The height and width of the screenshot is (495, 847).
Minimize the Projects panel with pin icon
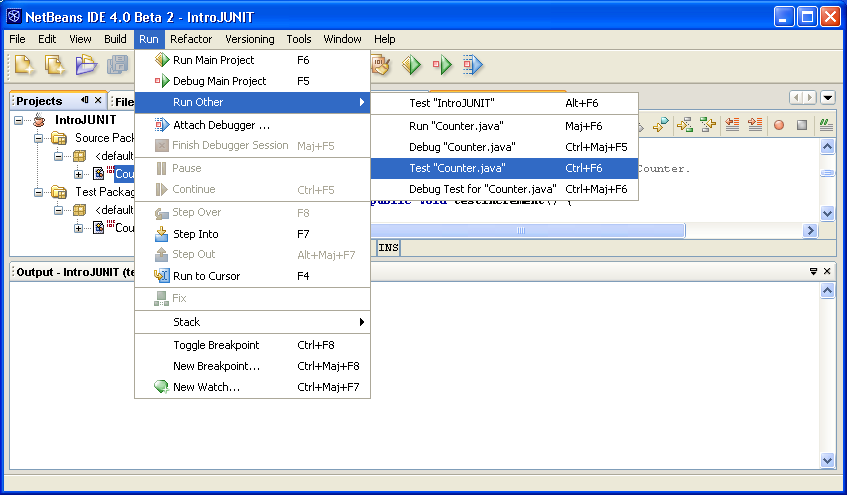click(x=85, y=100)
